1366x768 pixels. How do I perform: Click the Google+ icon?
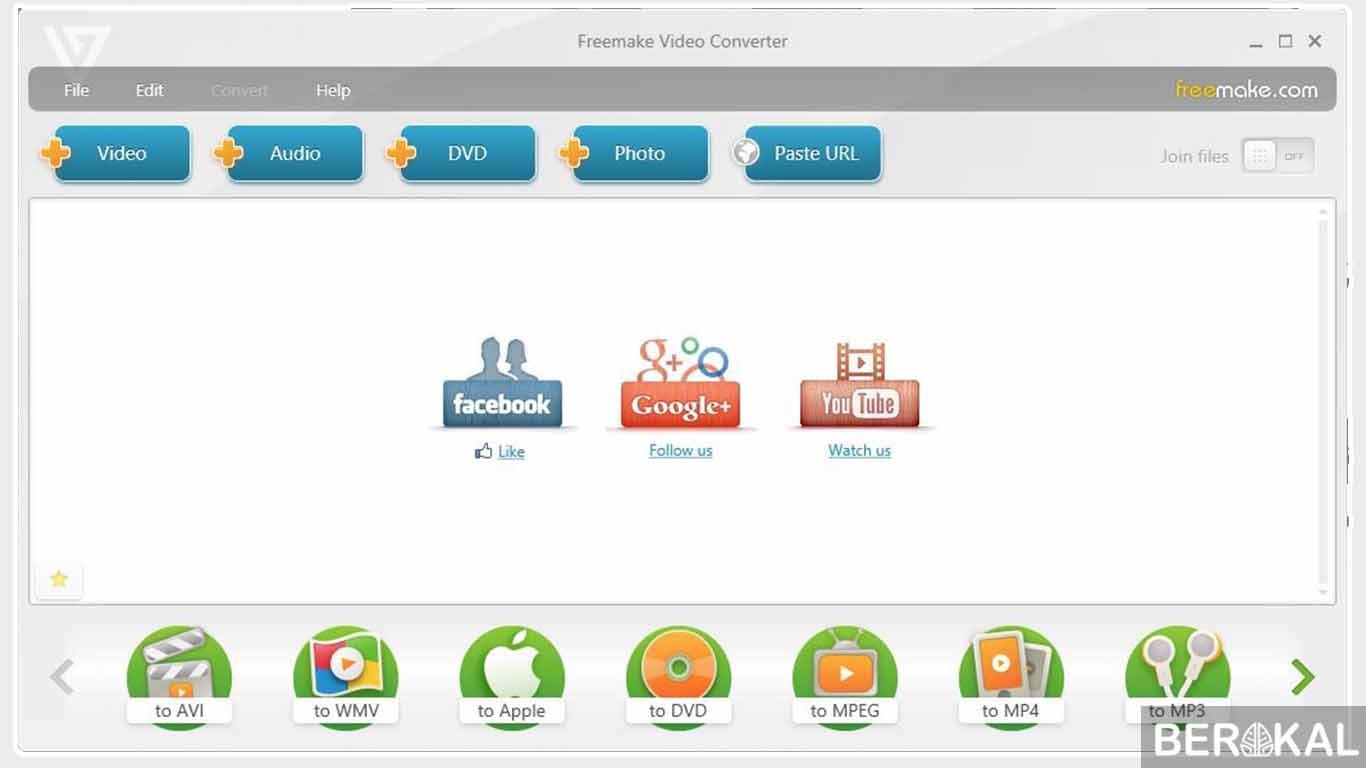coord(680,384)
